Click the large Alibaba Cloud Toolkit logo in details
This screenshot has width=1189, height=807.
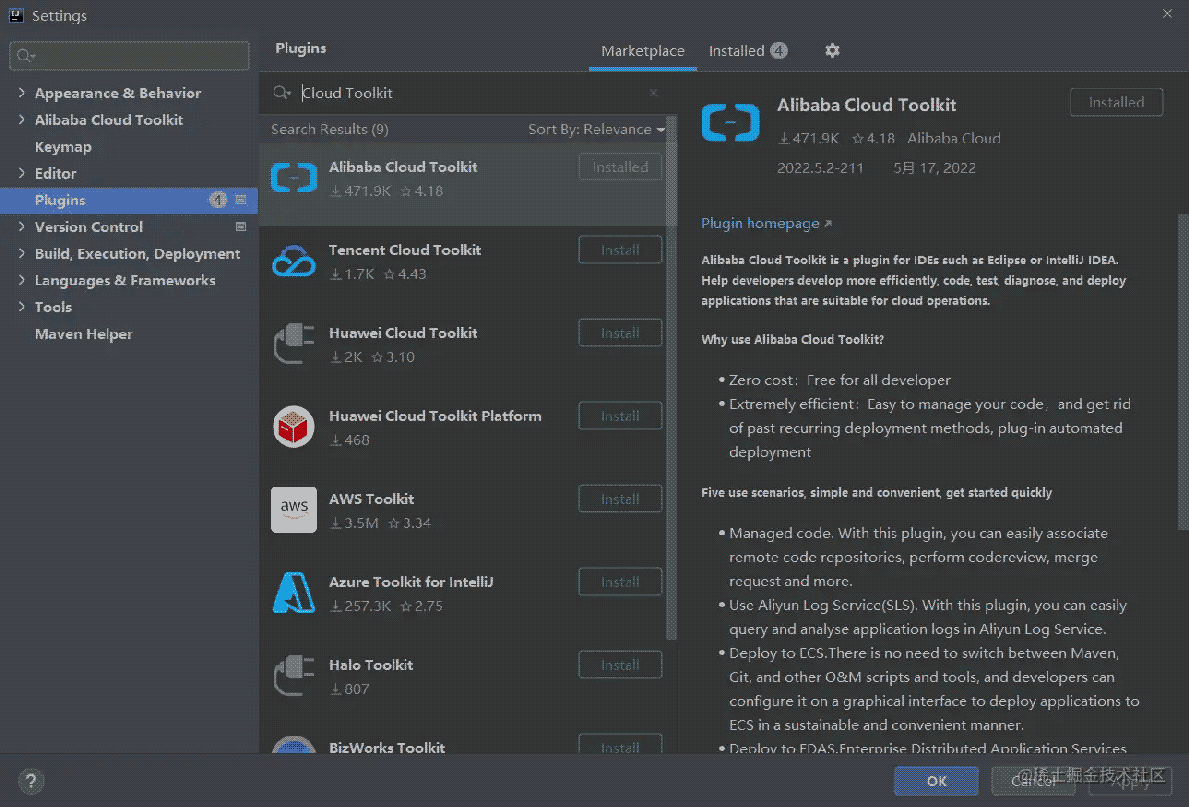(x=730, y=122)
